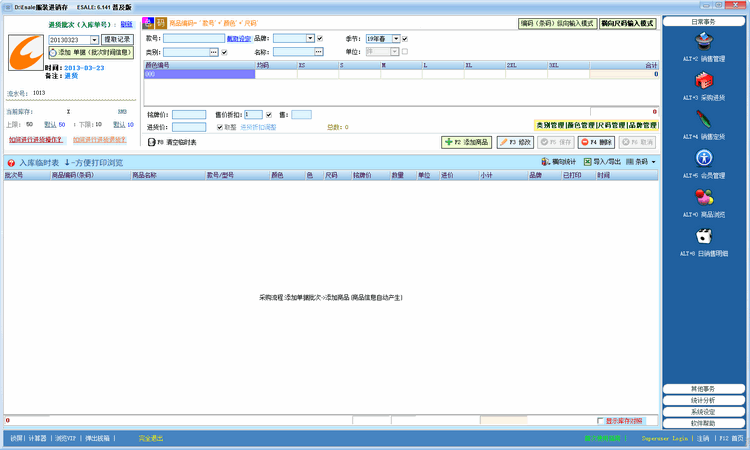750x450 pixels.
Task: Expand the batch number 20130323 dropdown
Action: tap(93, 40)
